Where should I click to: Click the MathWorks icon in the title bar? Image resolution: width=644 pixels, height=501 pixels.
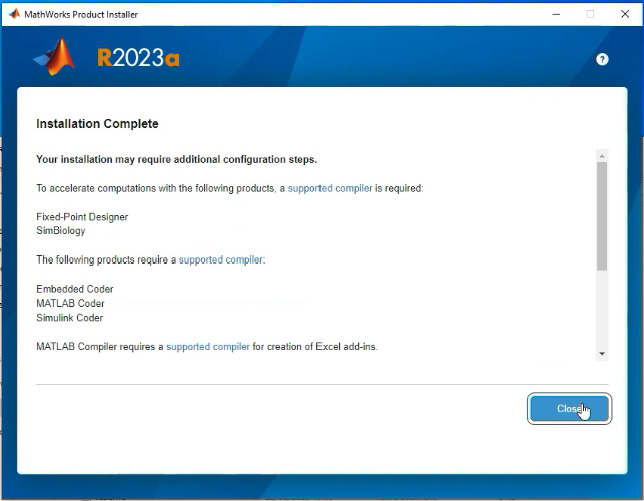[x=14, y=14]
